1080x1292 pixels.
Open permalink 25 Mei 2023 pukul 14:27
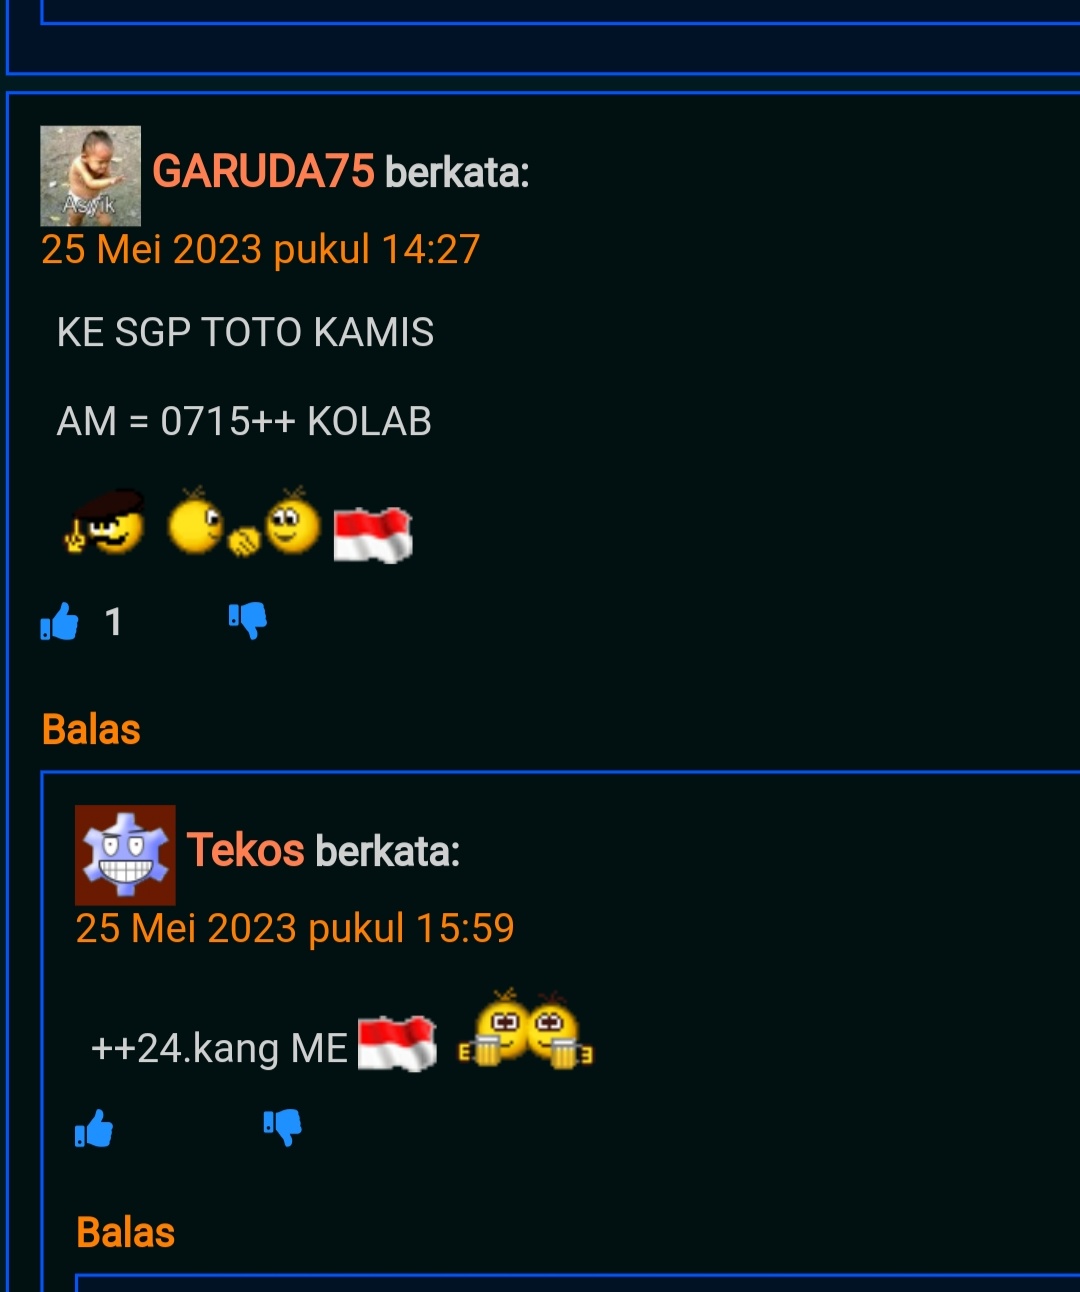click(x=261, y=249)
